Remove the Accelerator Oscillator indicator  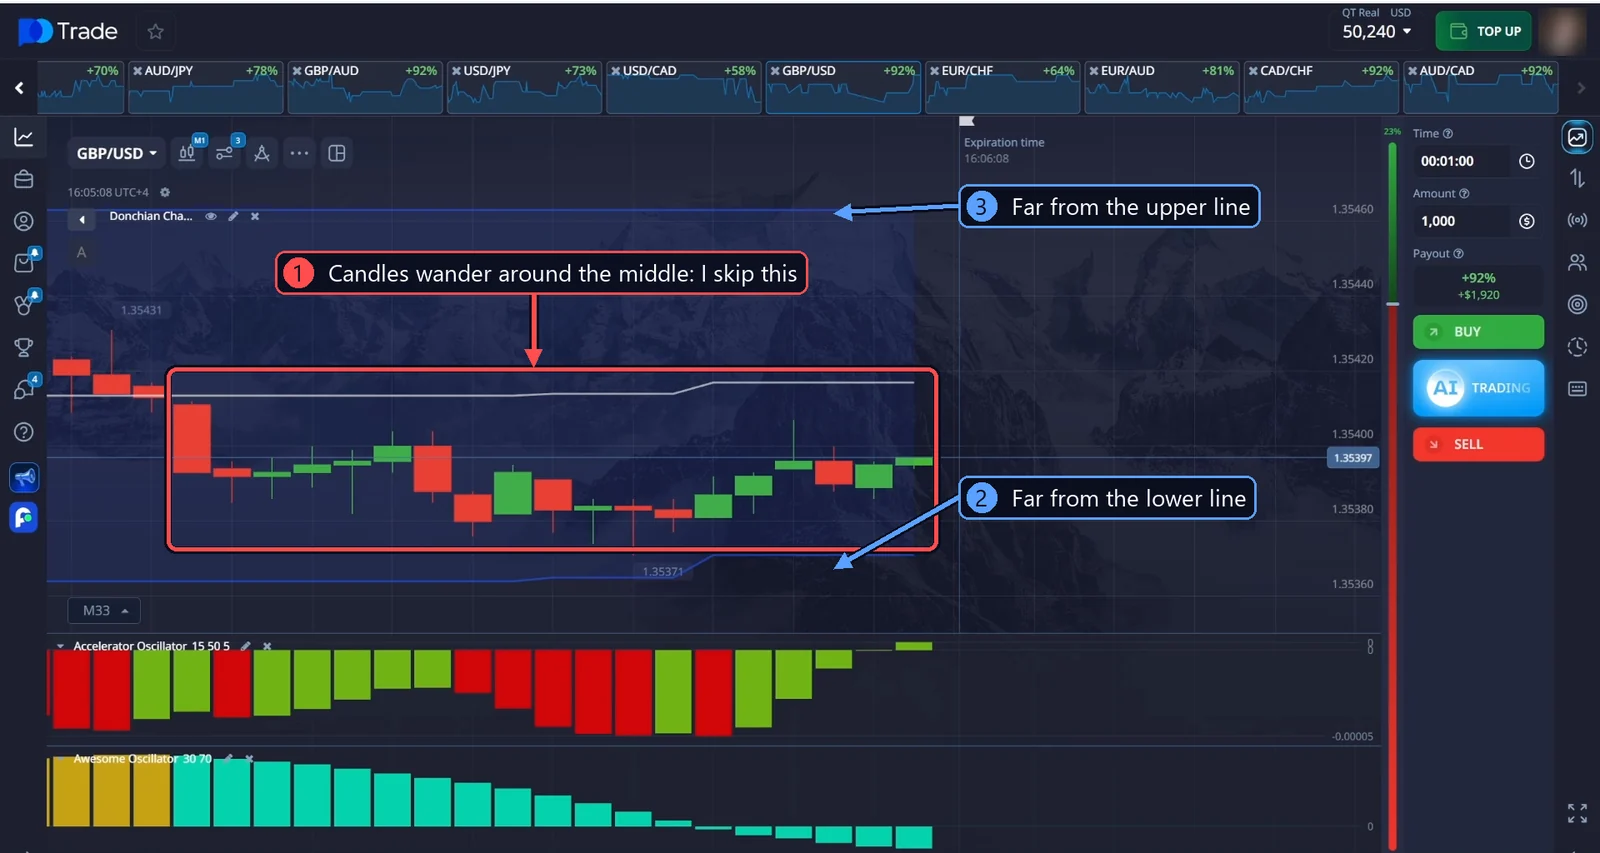click(x=267, y=646)
